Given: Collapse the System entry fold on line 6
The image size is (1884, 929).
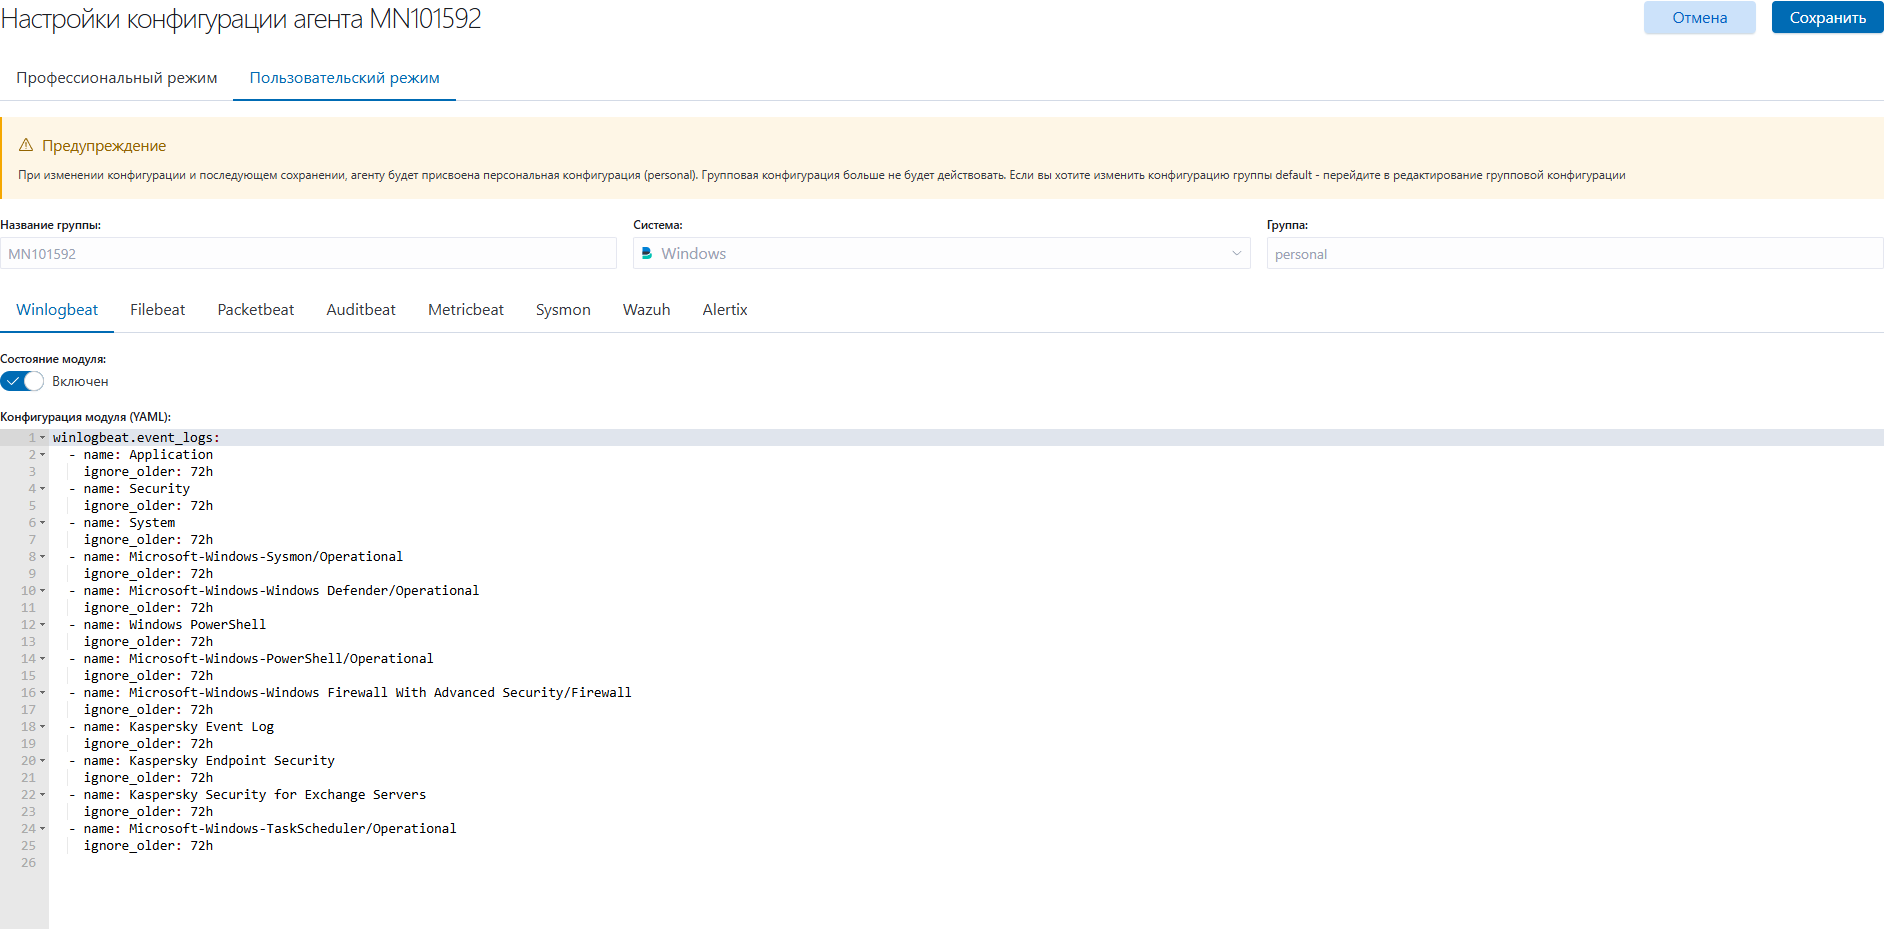Looking at the screenshot, I should tap(43, 523).
